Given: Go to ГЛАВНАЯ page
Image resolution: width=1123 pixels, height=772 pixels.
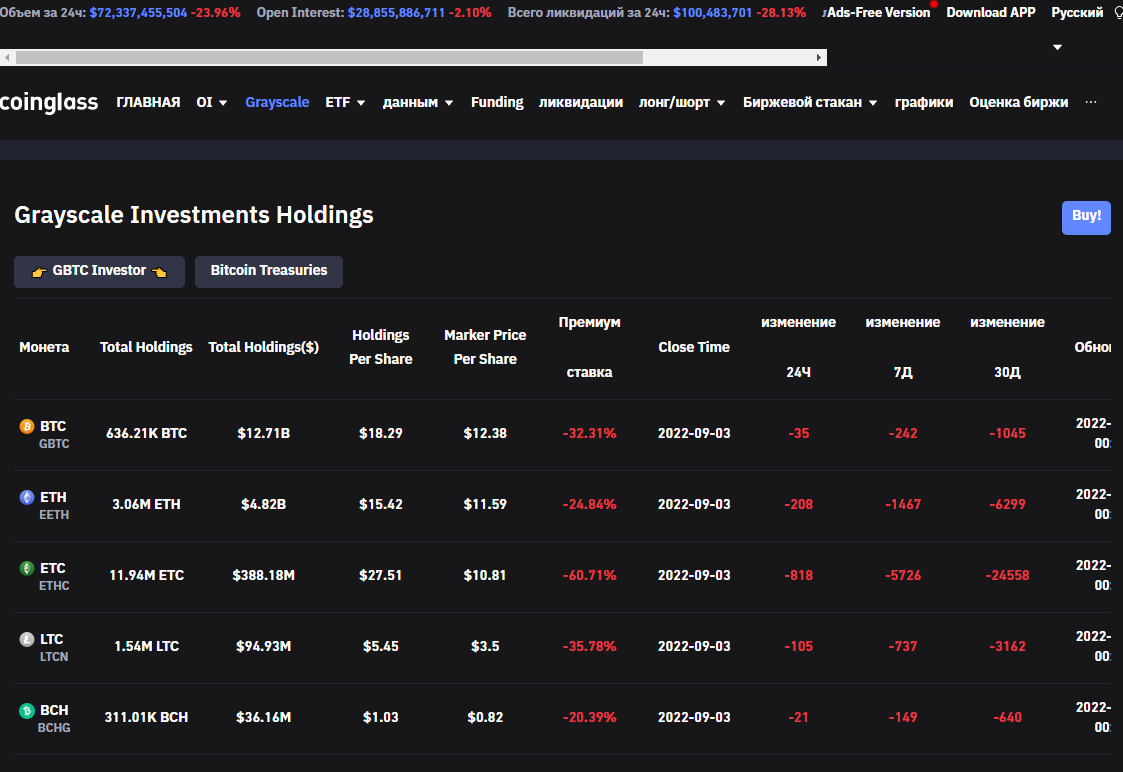Looking at the screenshot, I should (x=148, y=102).
